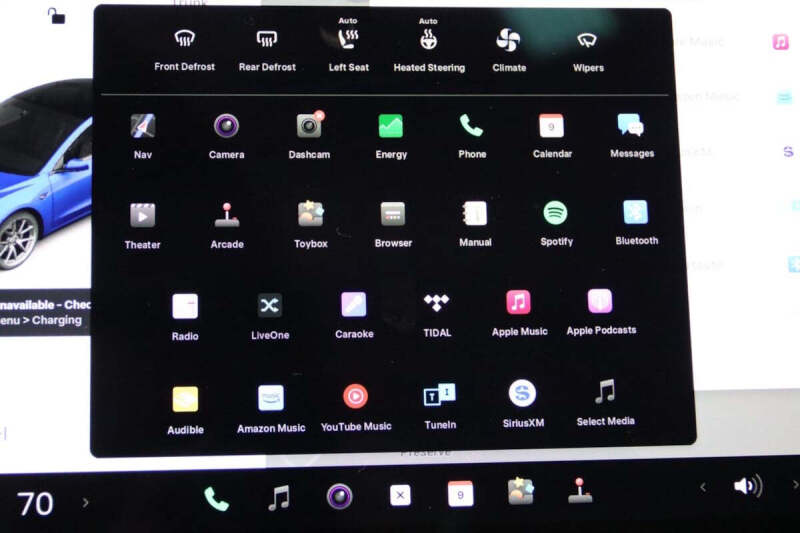Toggle Heated Steering
The height and width of the screenshot is (533, 800).
click(x=429, y=46)
